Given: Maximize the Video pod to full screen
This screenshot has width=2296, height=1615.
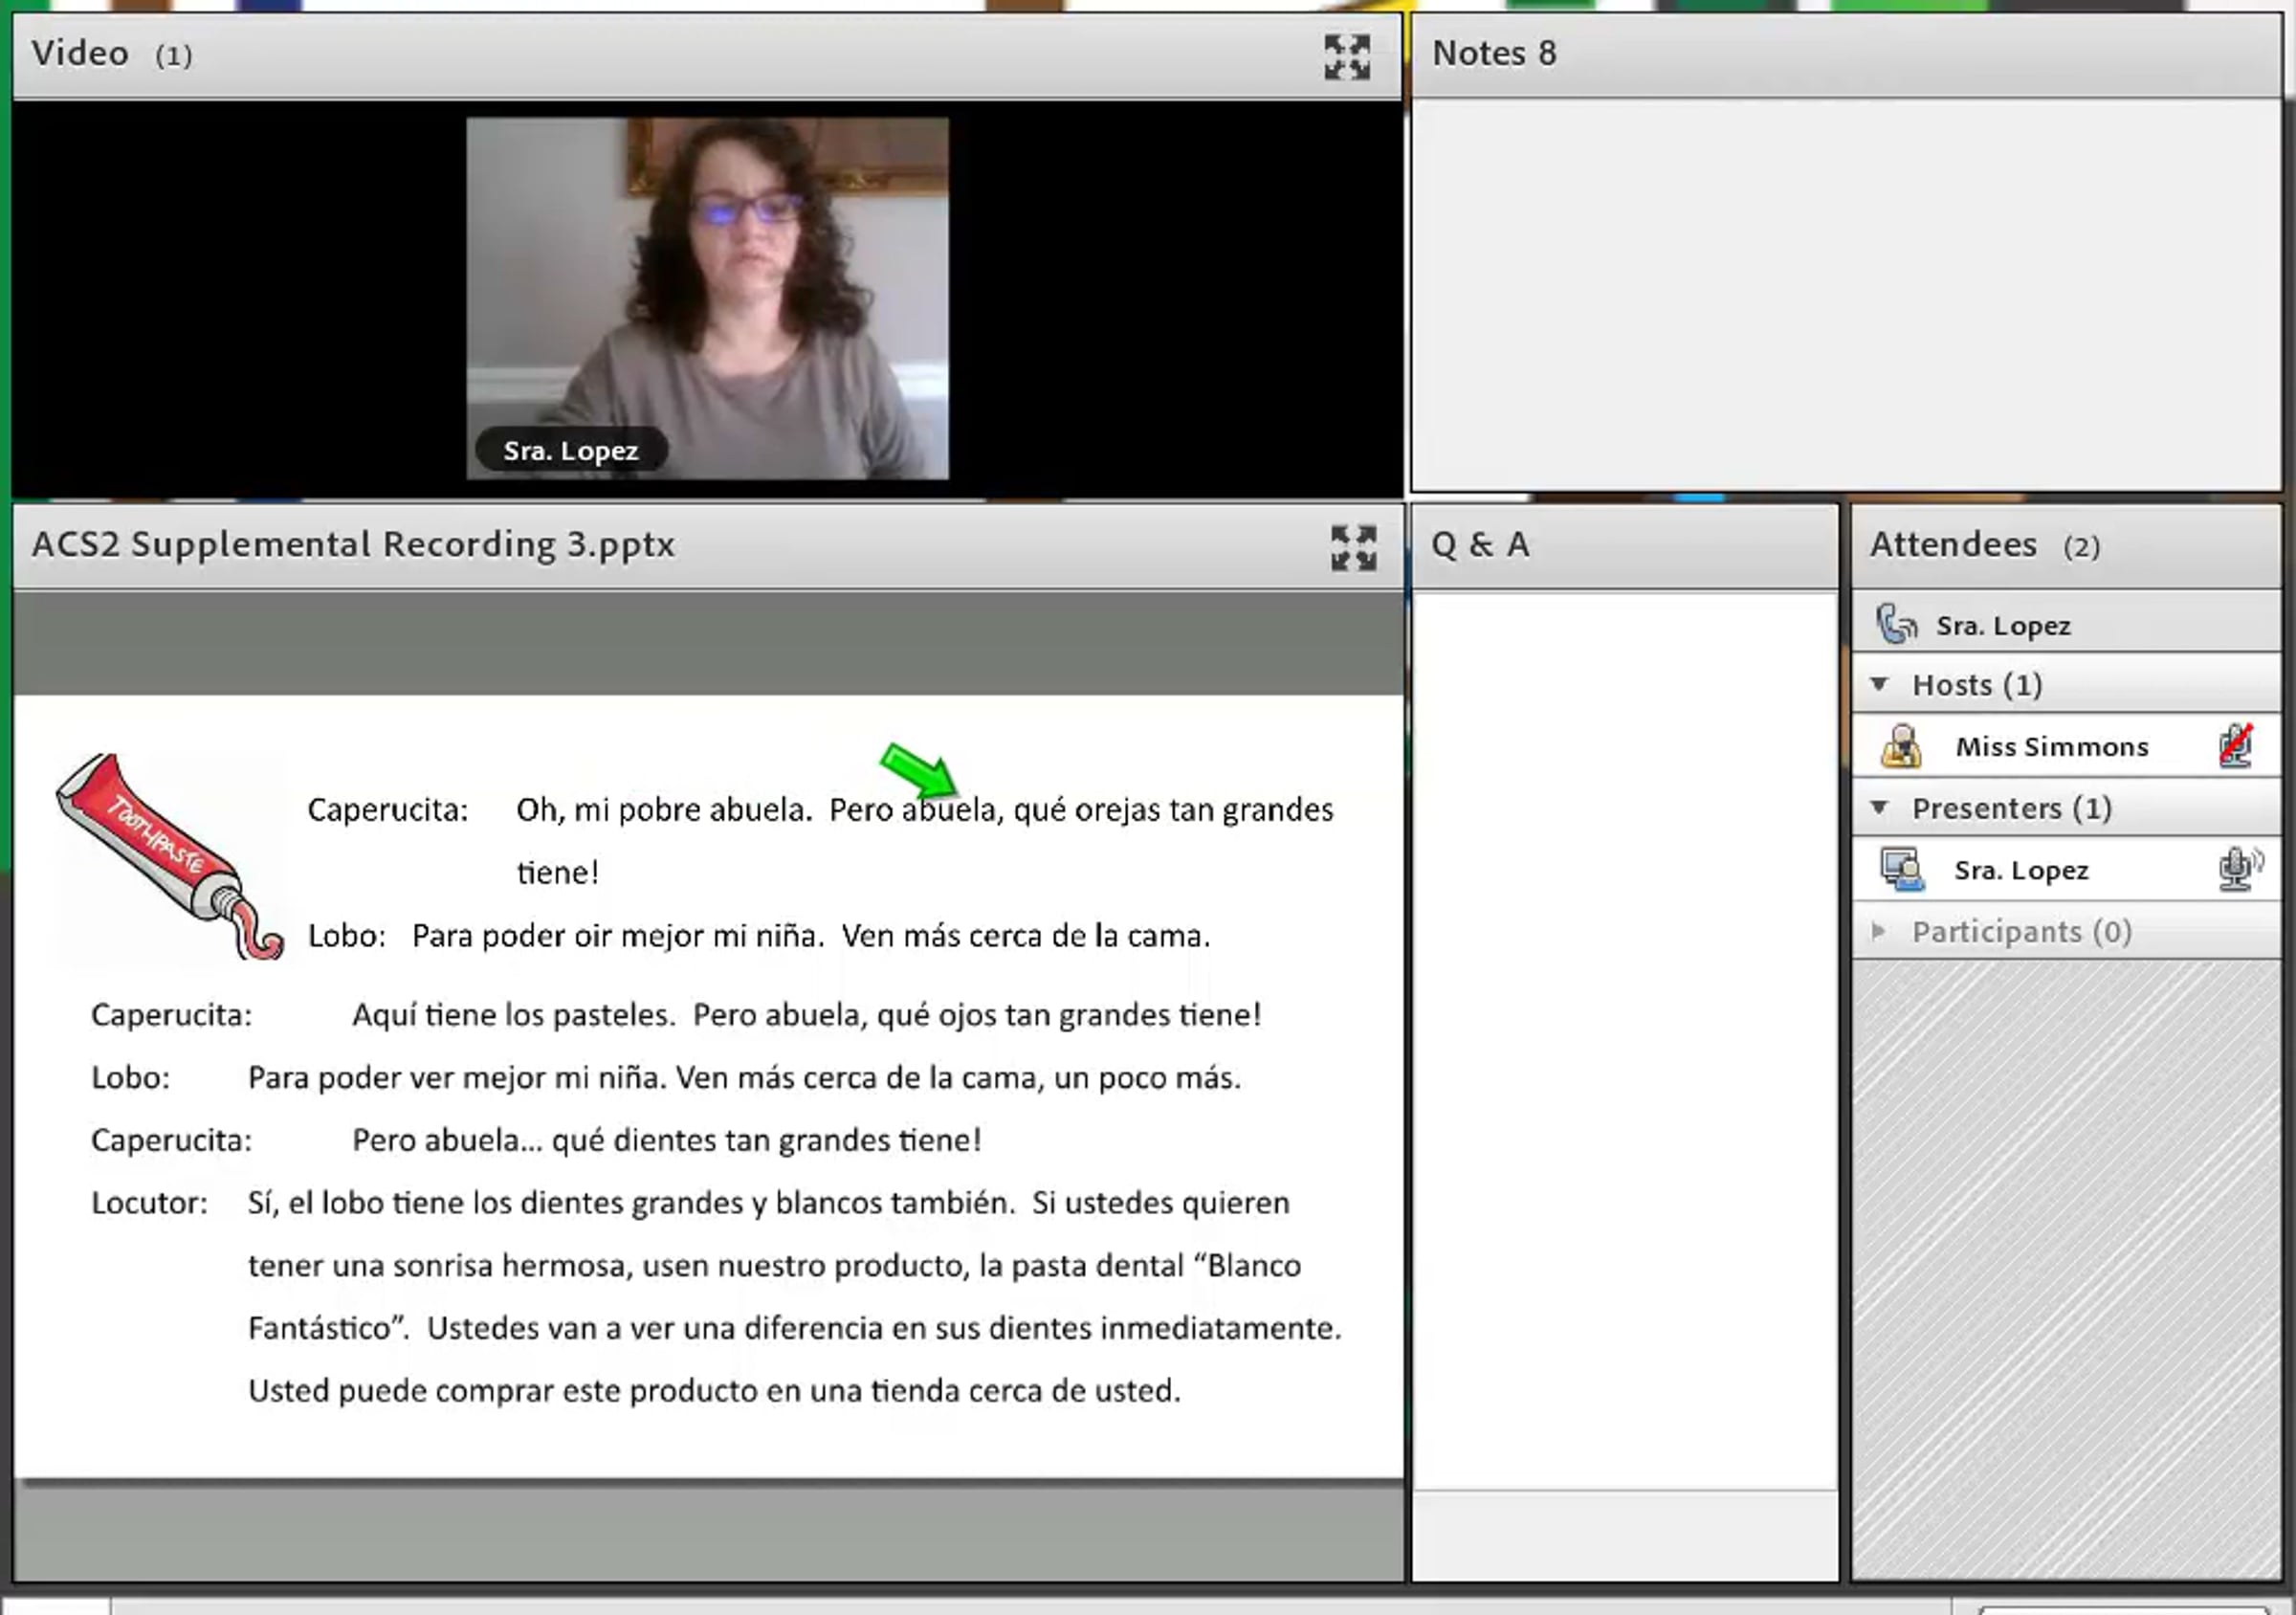Looking at the screenshot, I should point(1346,56).
